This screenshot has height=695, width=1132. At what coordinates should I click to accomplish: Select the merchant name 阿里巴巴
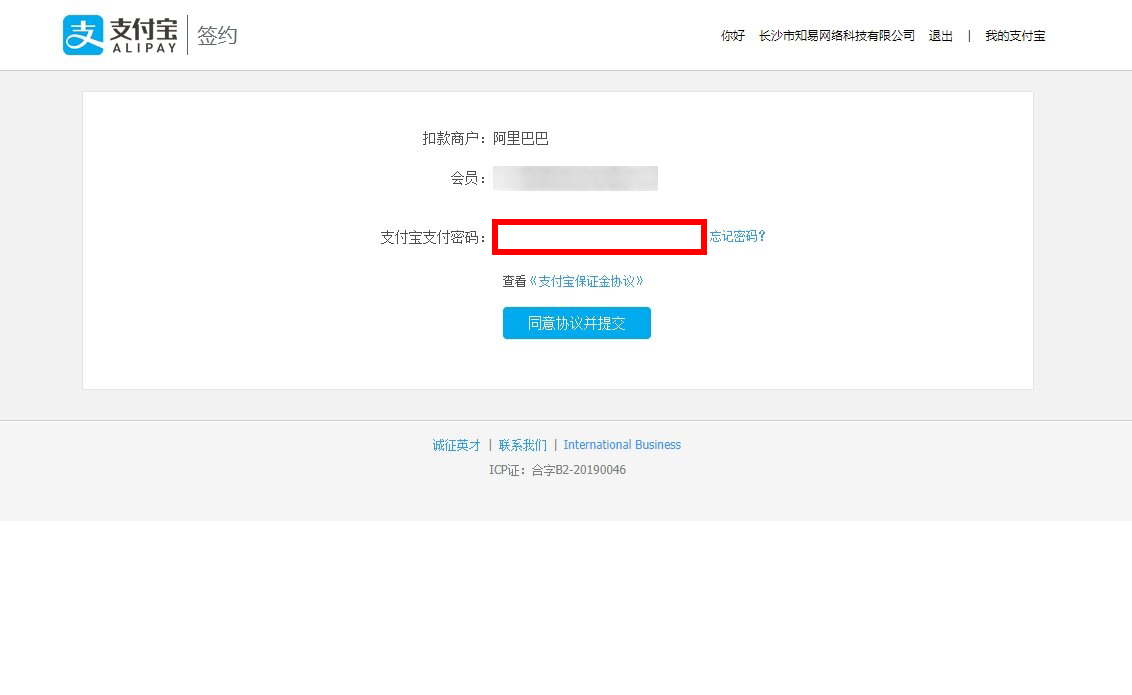click(521, 139)
